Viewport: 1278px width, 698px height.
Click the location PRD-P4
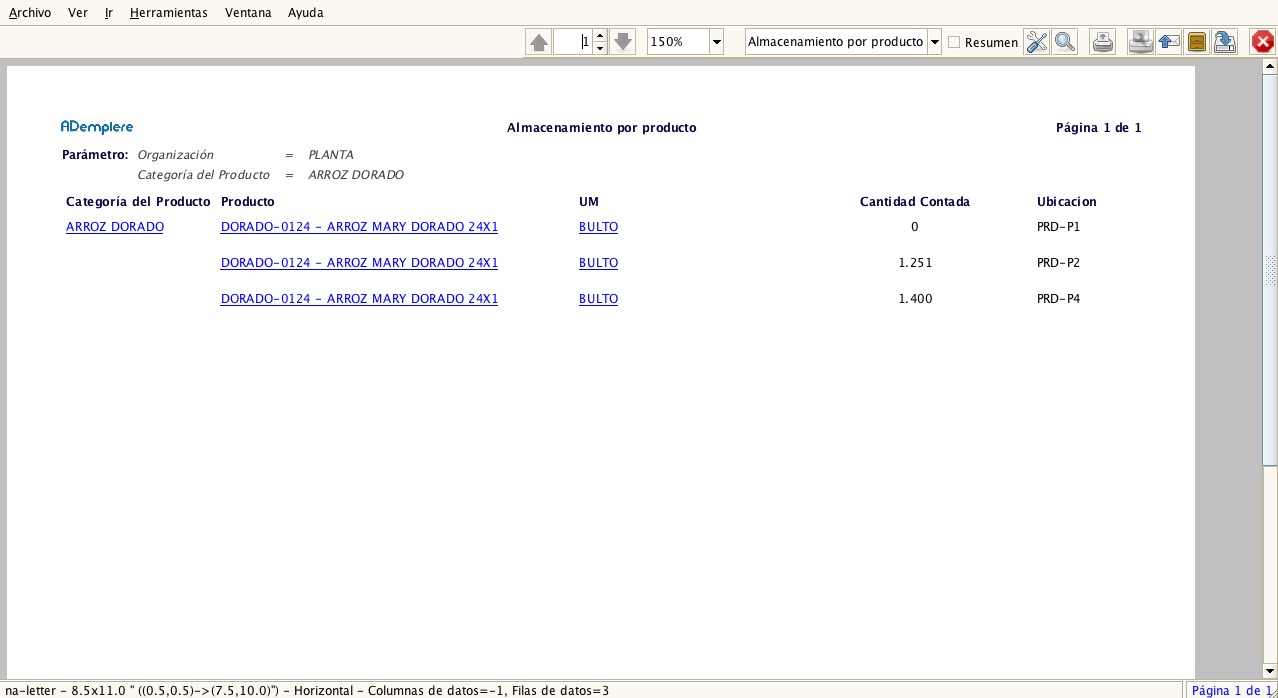[1059, 299]
